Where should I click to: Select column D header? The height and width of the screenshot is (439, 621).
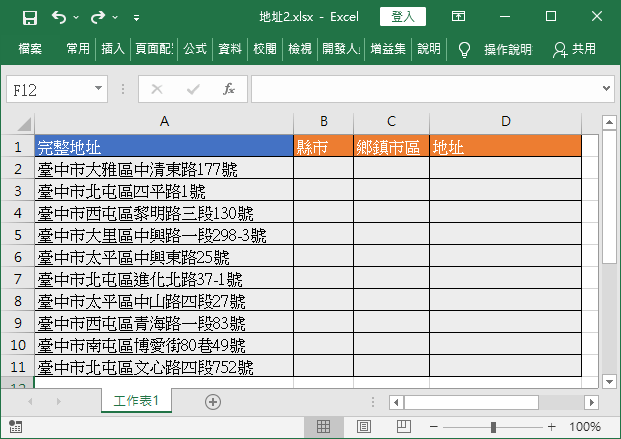pos(505,121)
